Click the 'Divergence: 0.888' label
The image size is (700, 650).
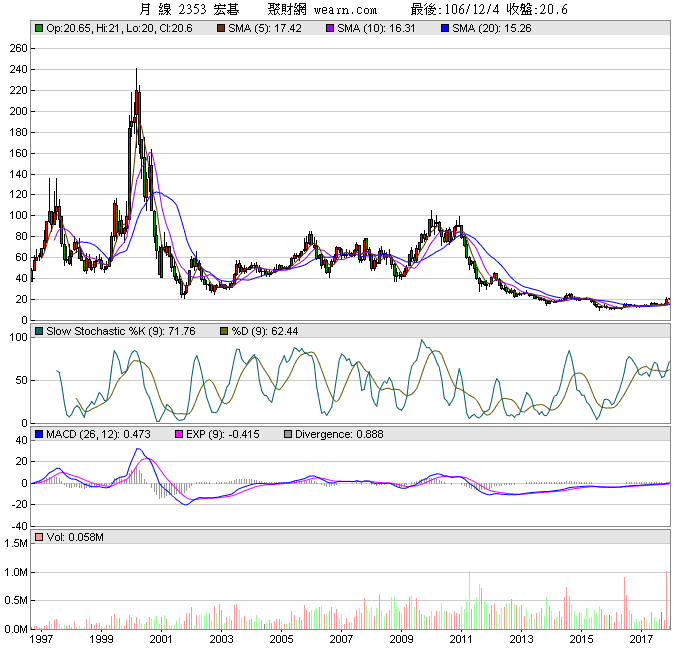tap(339, 434)
